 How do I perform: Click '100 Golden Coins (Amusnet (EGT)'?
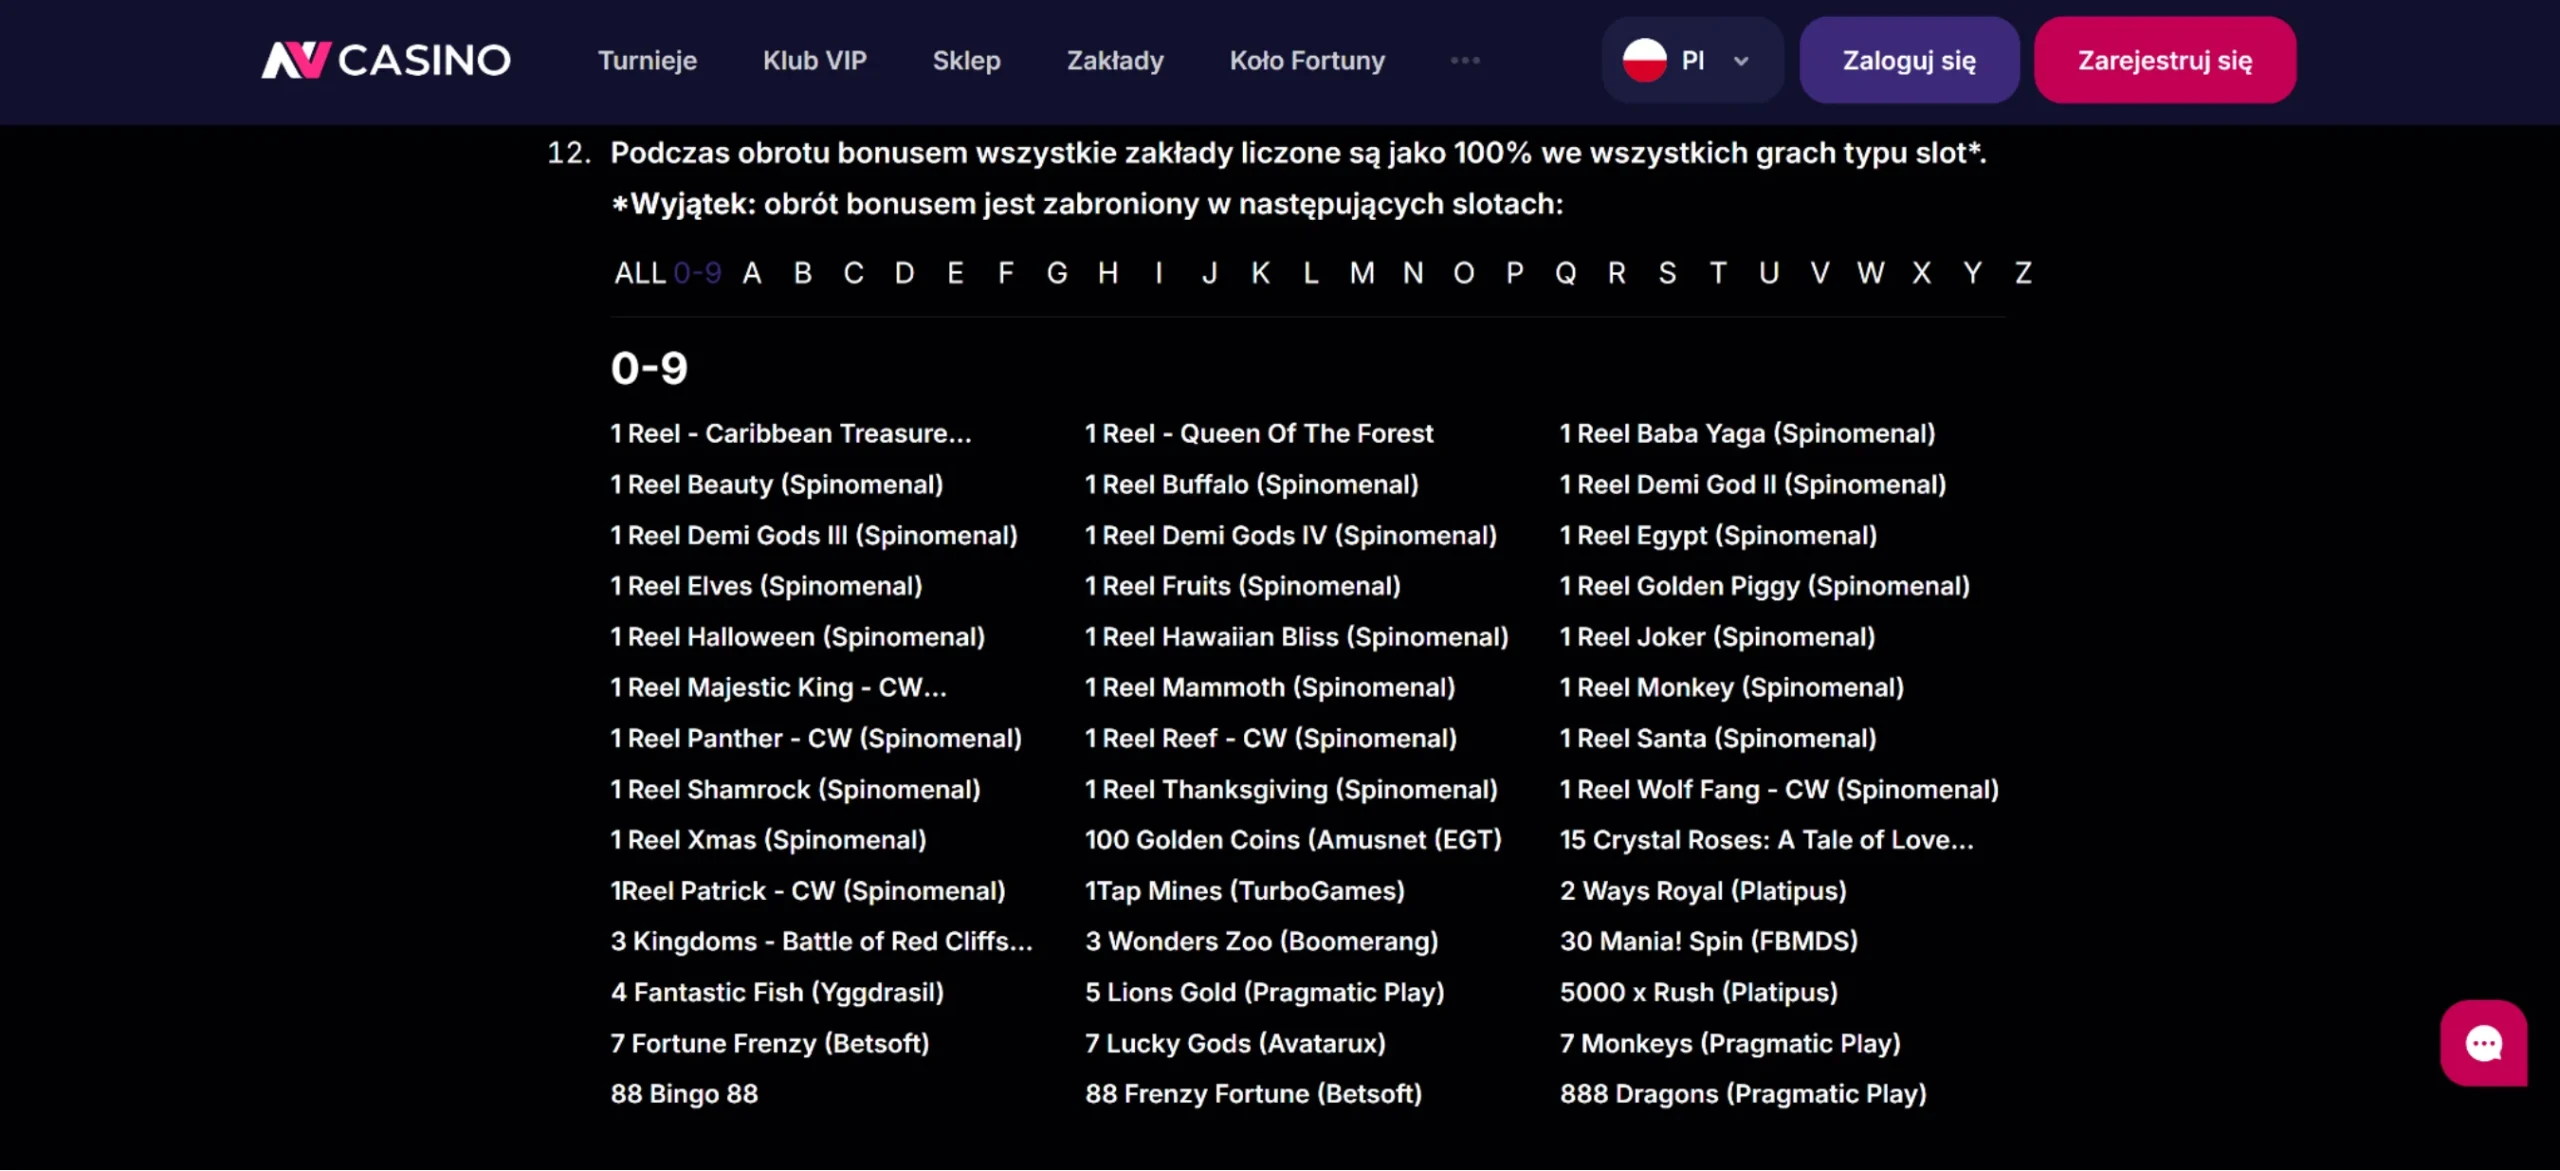coord(1294,840)
